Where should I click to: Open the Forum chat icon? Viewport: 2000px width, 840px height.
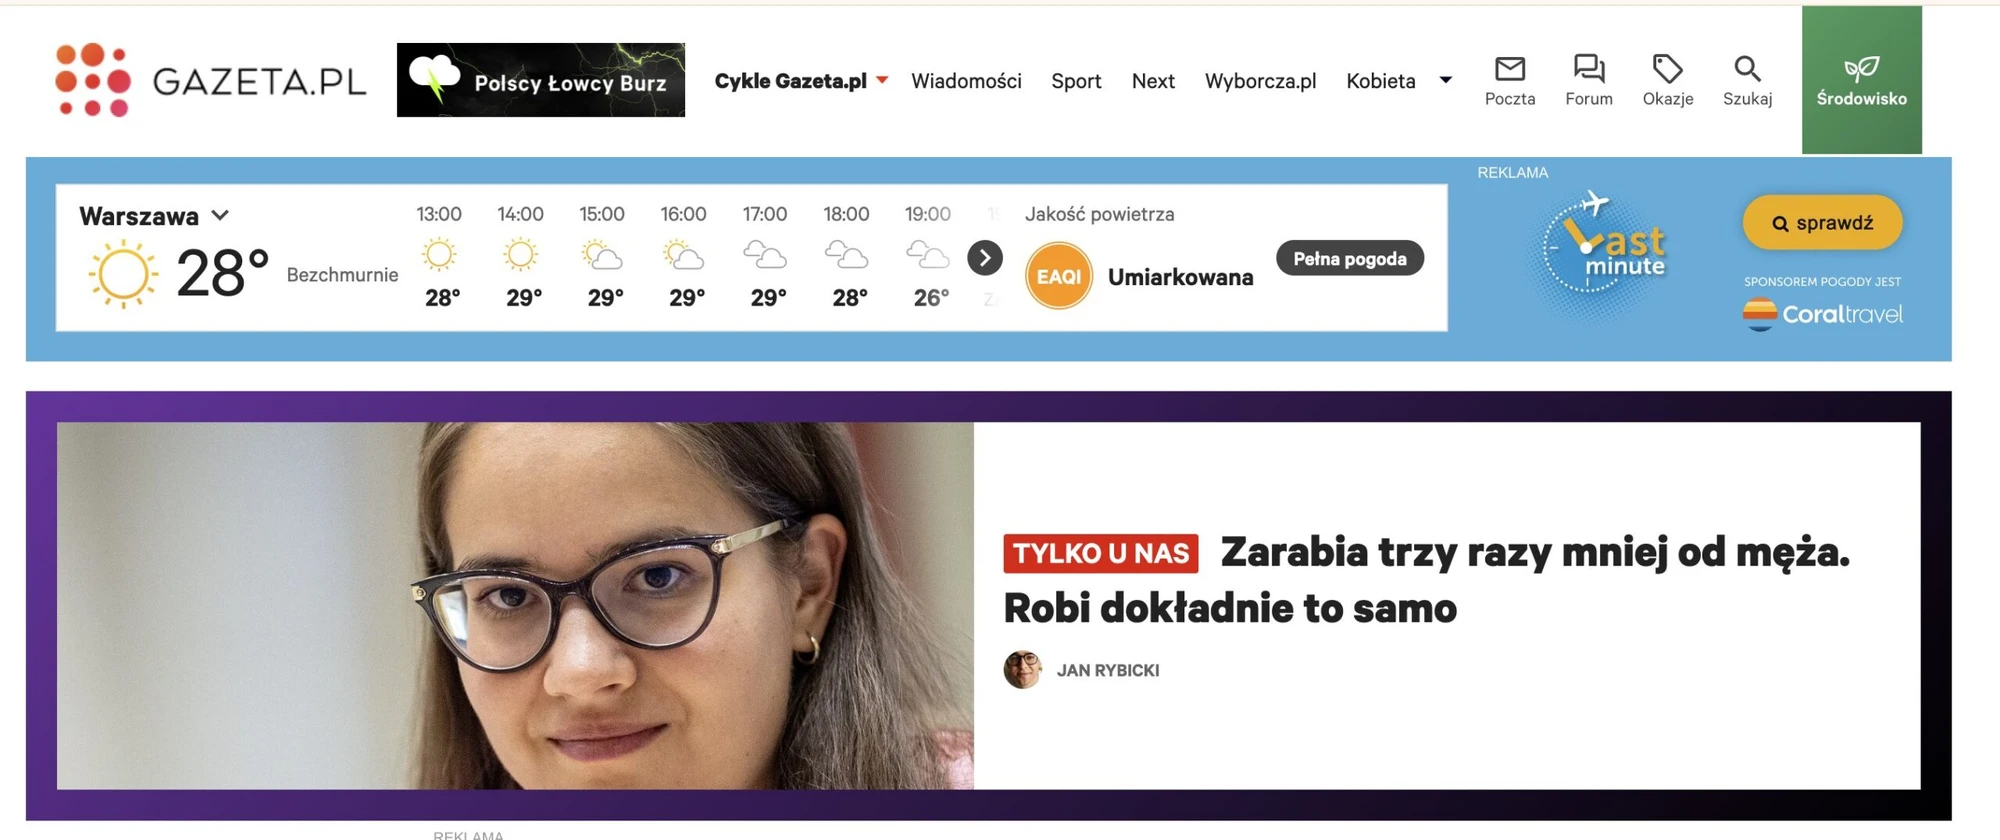[x=1589, y=68]
